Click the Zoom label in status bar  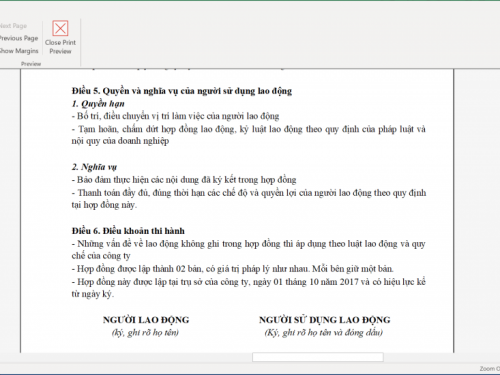(490, 368)
